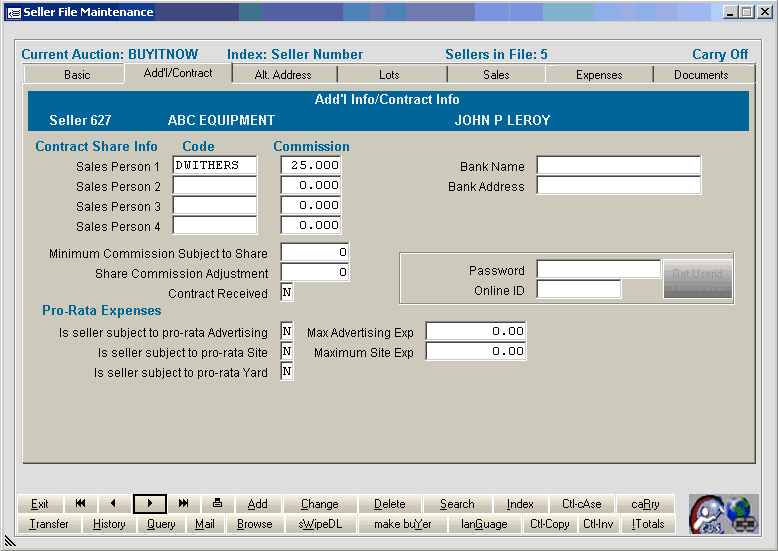
Task: Open the Expenses tab
Action: pos(599,75)
